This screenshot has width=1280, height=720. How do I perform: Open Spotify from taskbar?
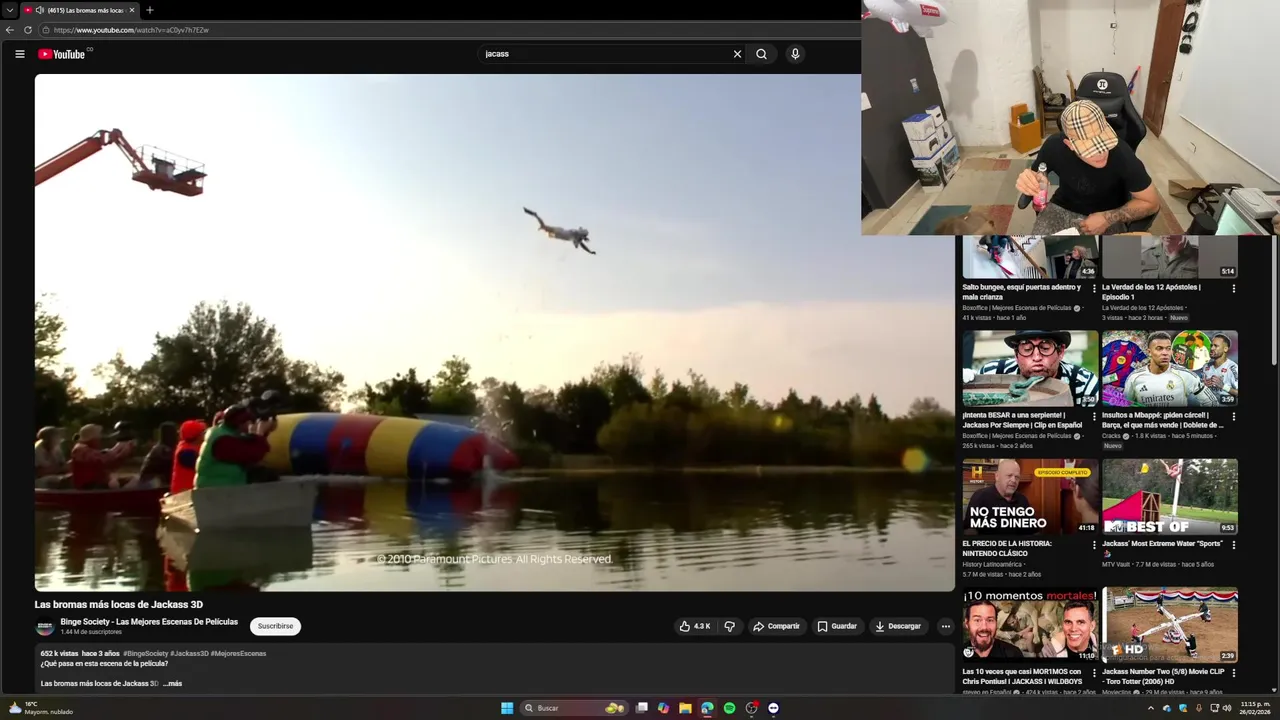729,708
